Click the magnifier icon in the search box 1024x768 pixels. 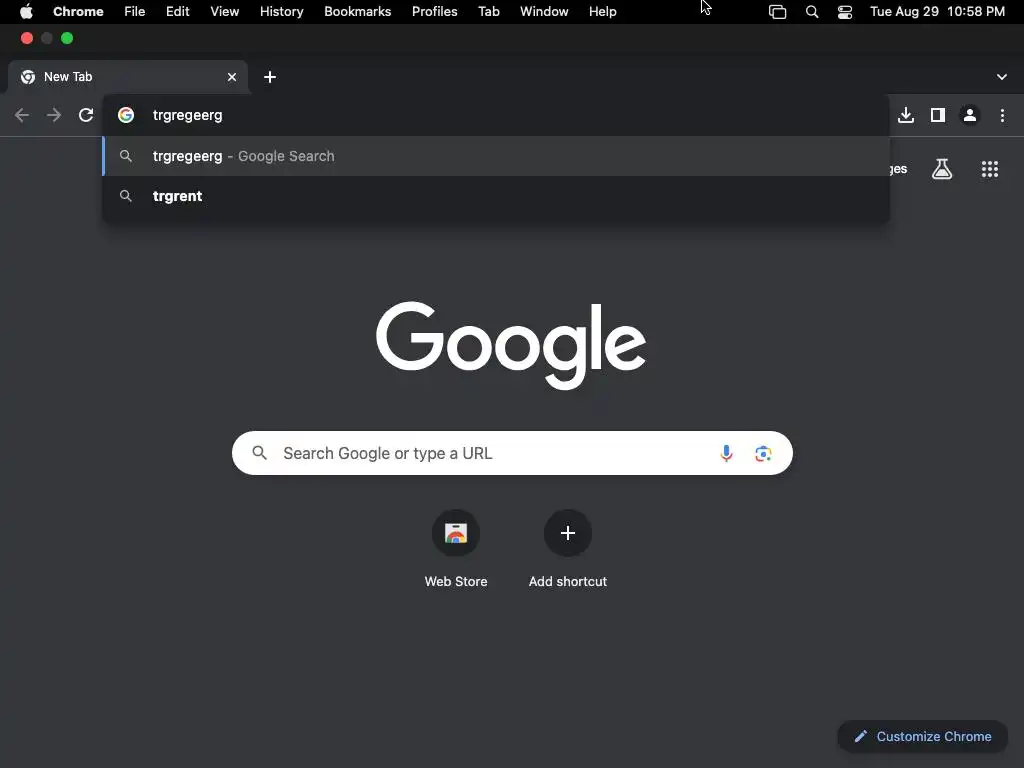pyautogui.click(x=259, y=453)
